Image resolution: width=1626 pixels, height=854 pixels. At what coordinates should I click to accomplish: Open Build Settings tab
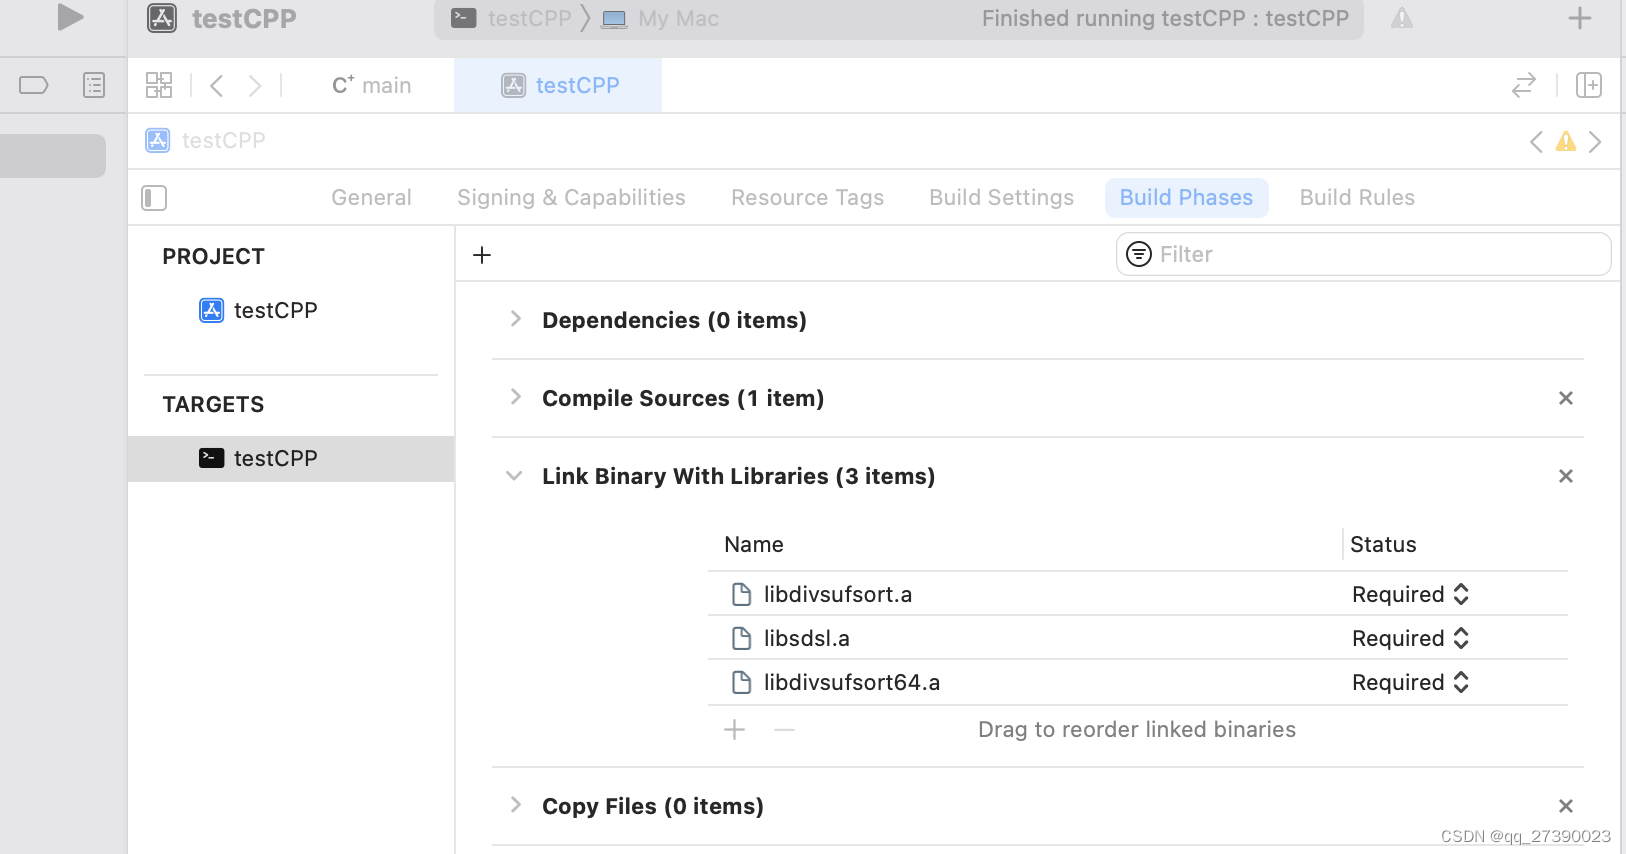click(x=1001, y=197)
